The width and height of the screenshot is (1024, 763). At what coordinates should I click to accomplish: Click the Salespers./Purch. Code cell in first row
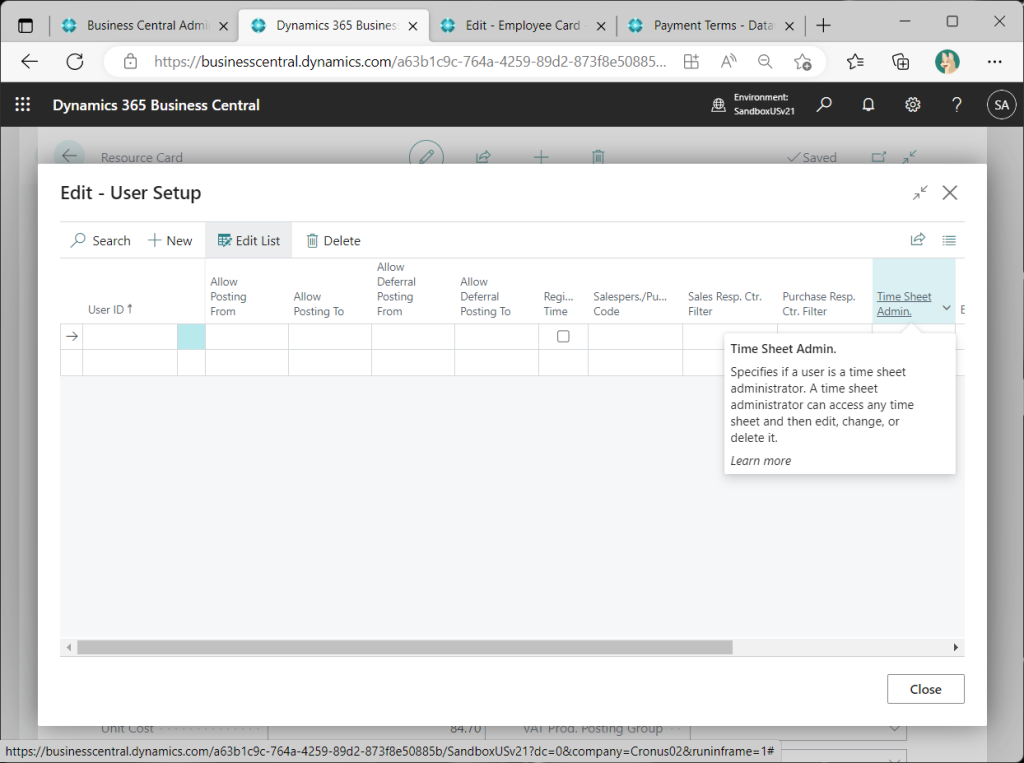635,336
